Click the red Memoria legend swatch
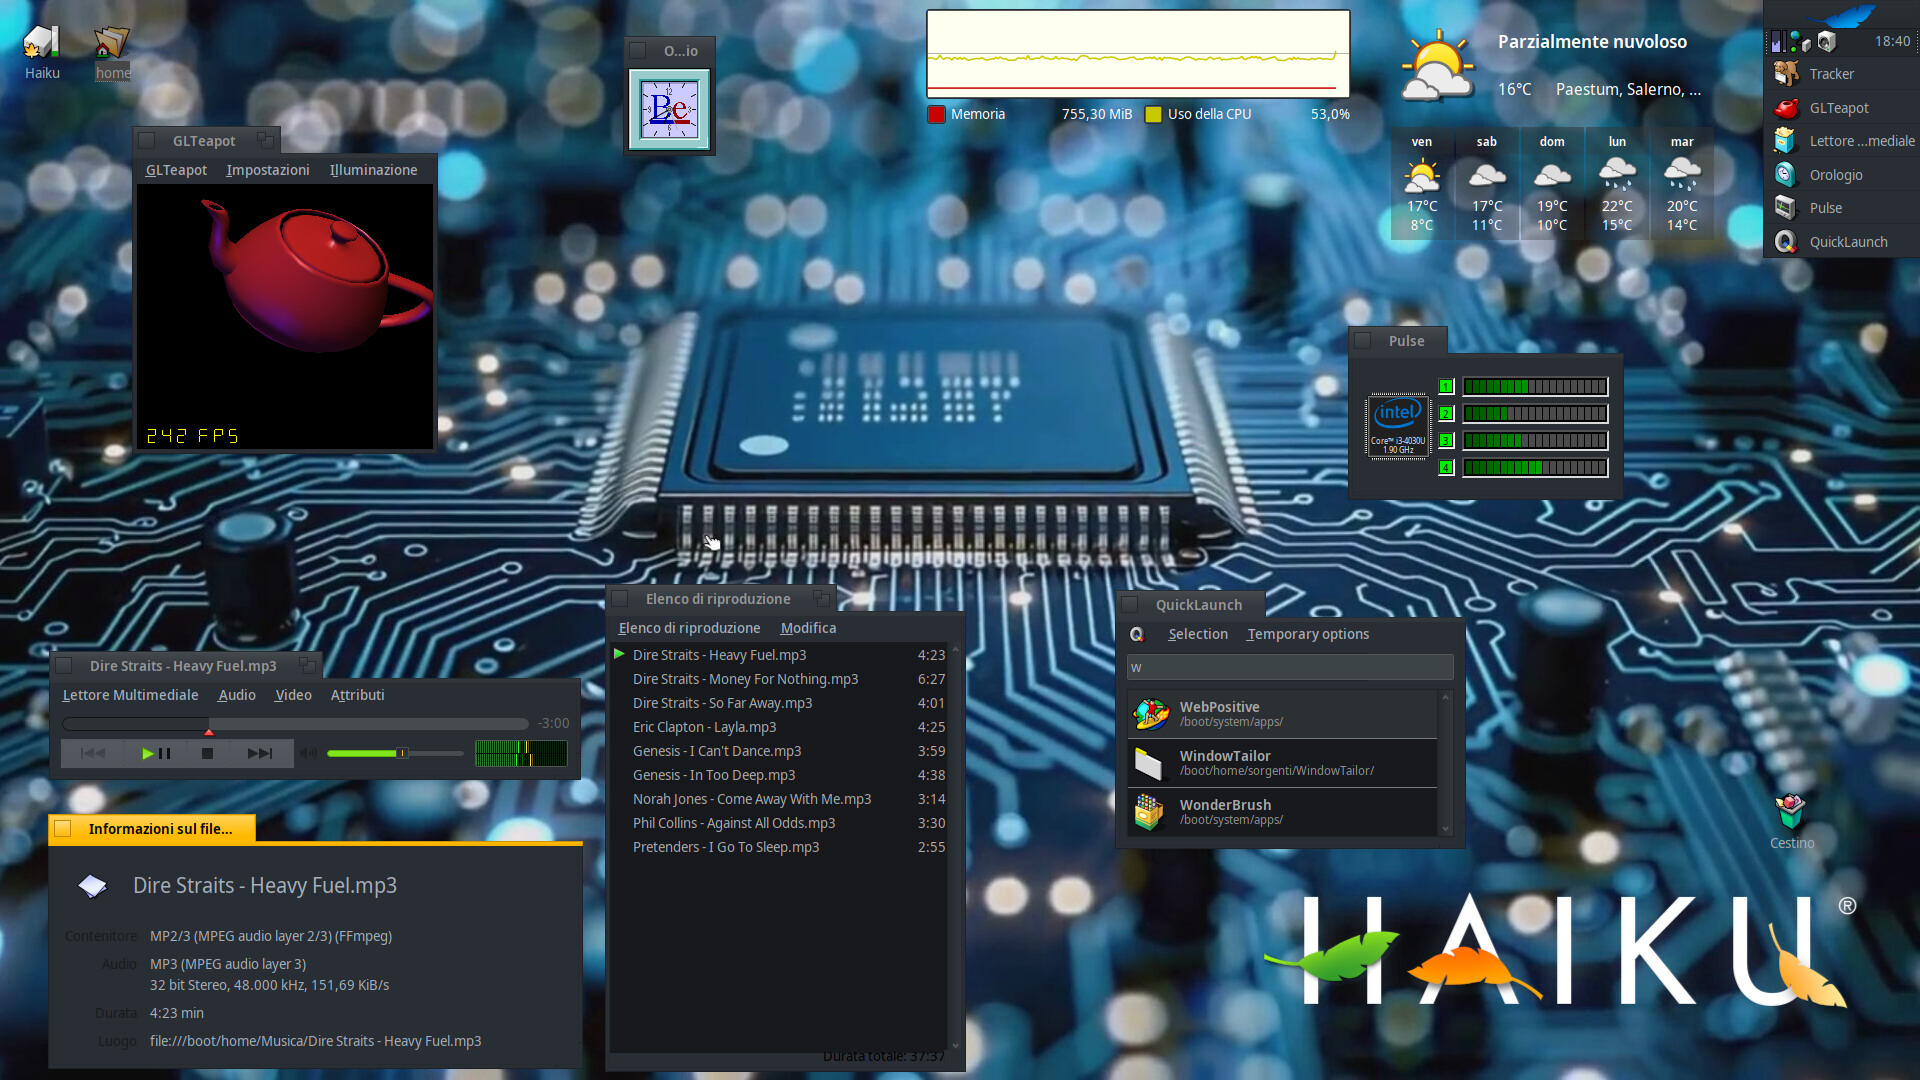The width and height of the screenshot is (1920, 1080). pyautogui.click(x=936, y=114)
